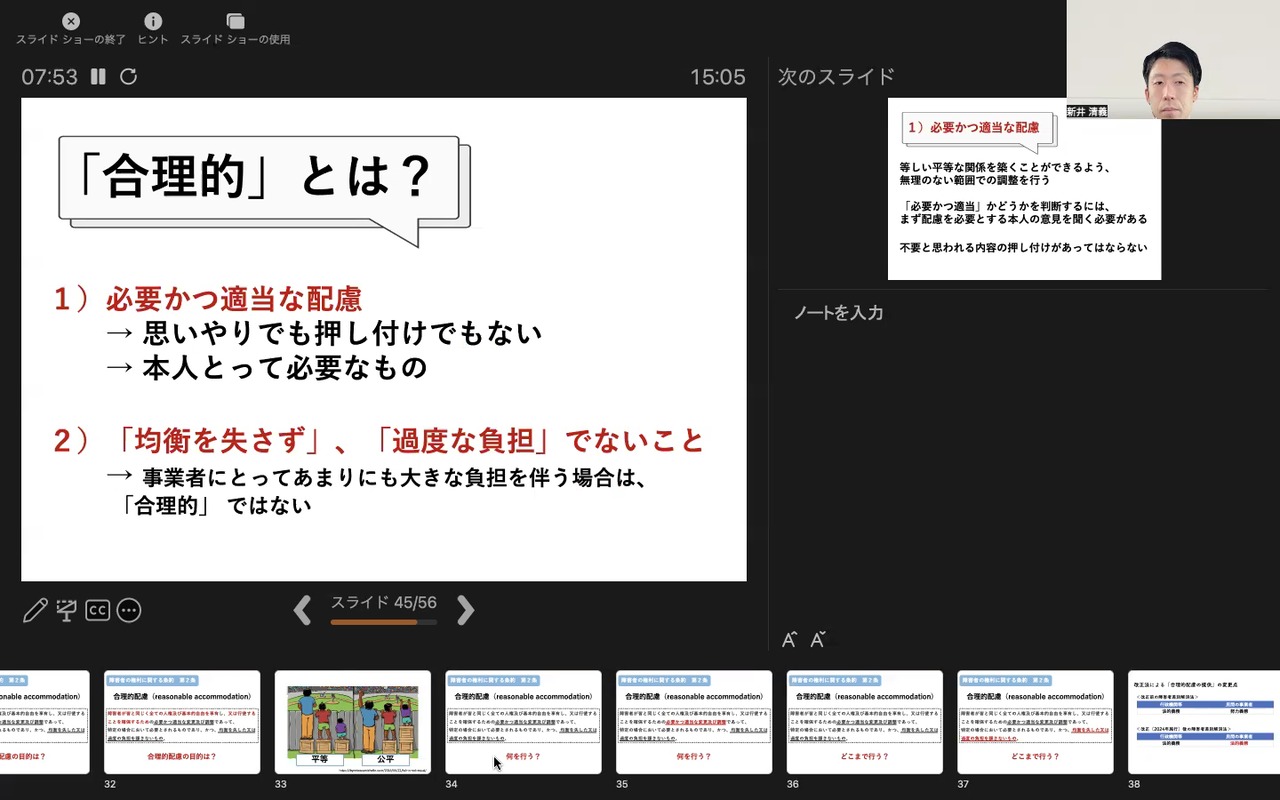Select slide 38 thumbnail
Screen dimensions: 1280x800
click(x=1204, y=722)
